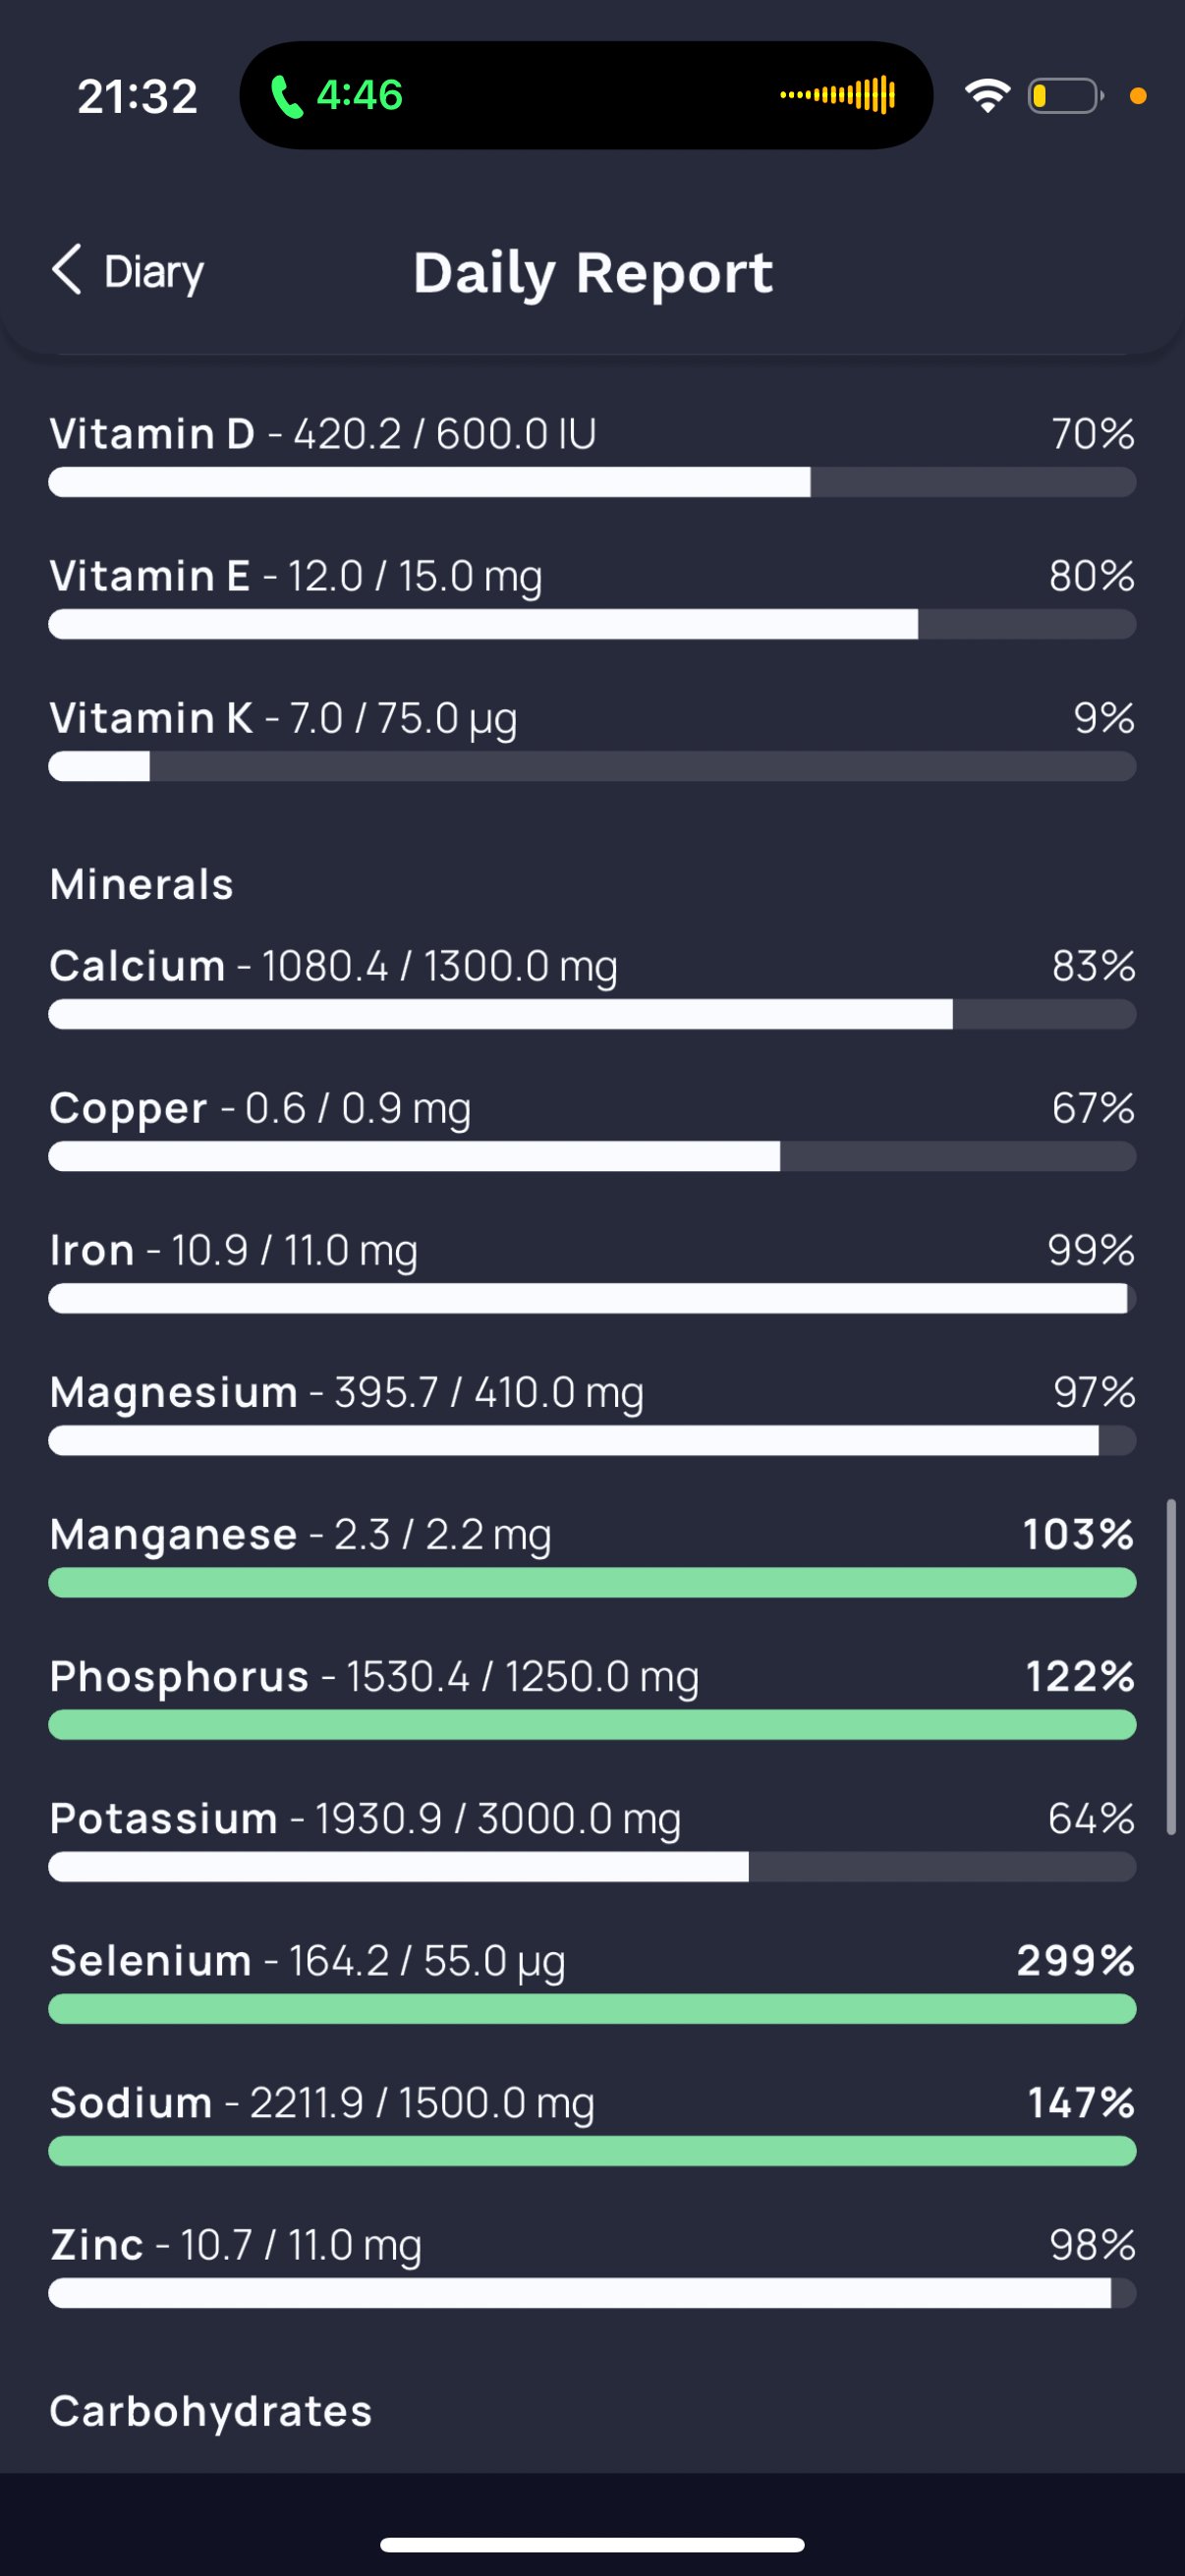Tap the orange microphone indicator dot
Viewport: 1185px width, 2576px height.
point(1138,96)
